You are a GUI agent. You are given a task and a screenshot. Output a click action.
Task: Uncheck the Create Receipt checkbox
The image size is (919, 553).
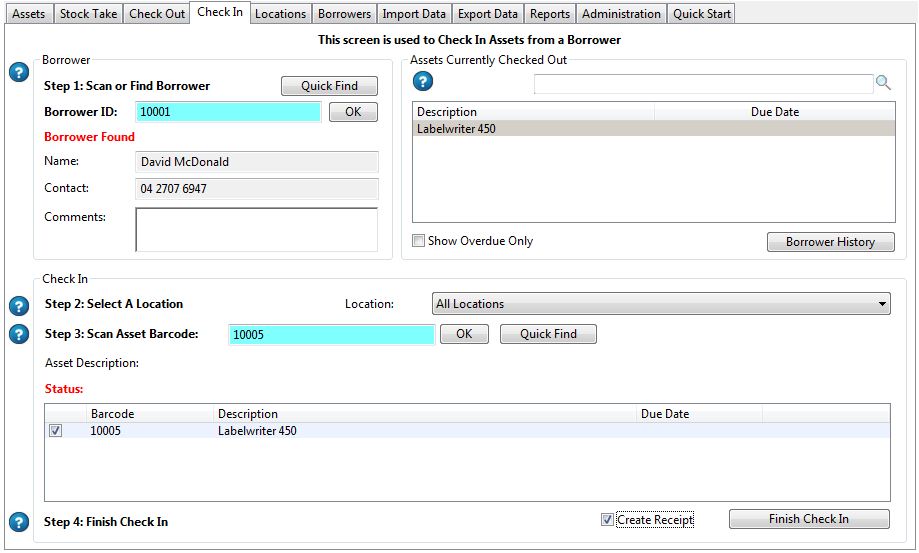[607, 520]
